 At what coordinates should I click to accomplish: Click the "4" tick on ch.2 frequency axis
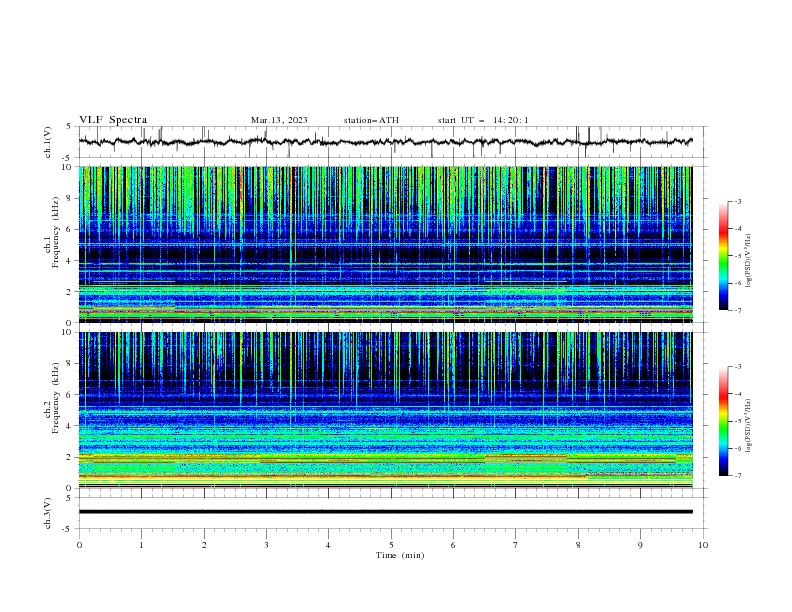(70, 426)
